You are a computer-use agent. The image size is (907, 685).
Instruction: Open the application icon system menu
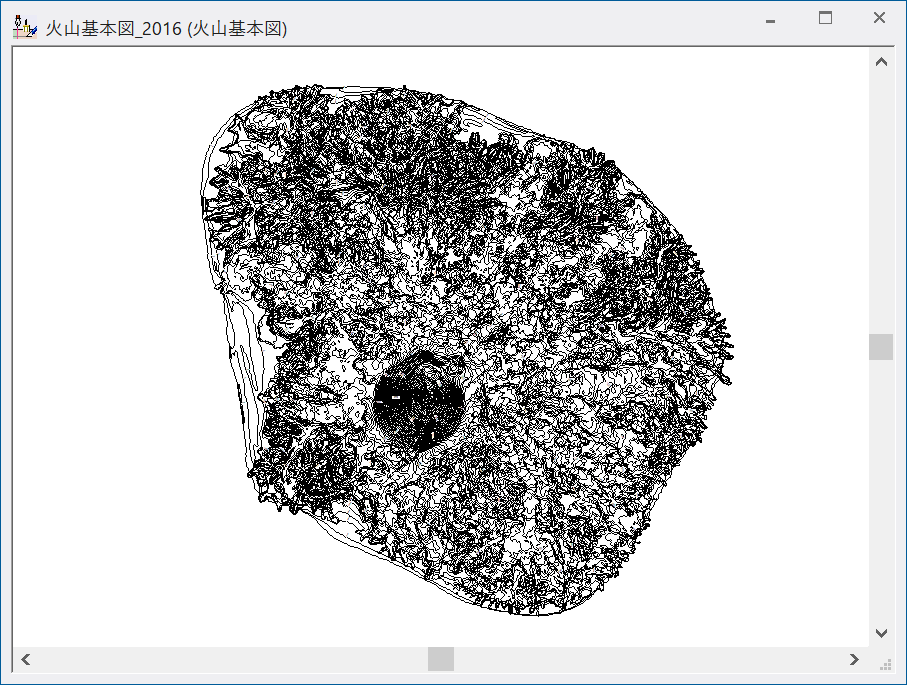[25, 27]
